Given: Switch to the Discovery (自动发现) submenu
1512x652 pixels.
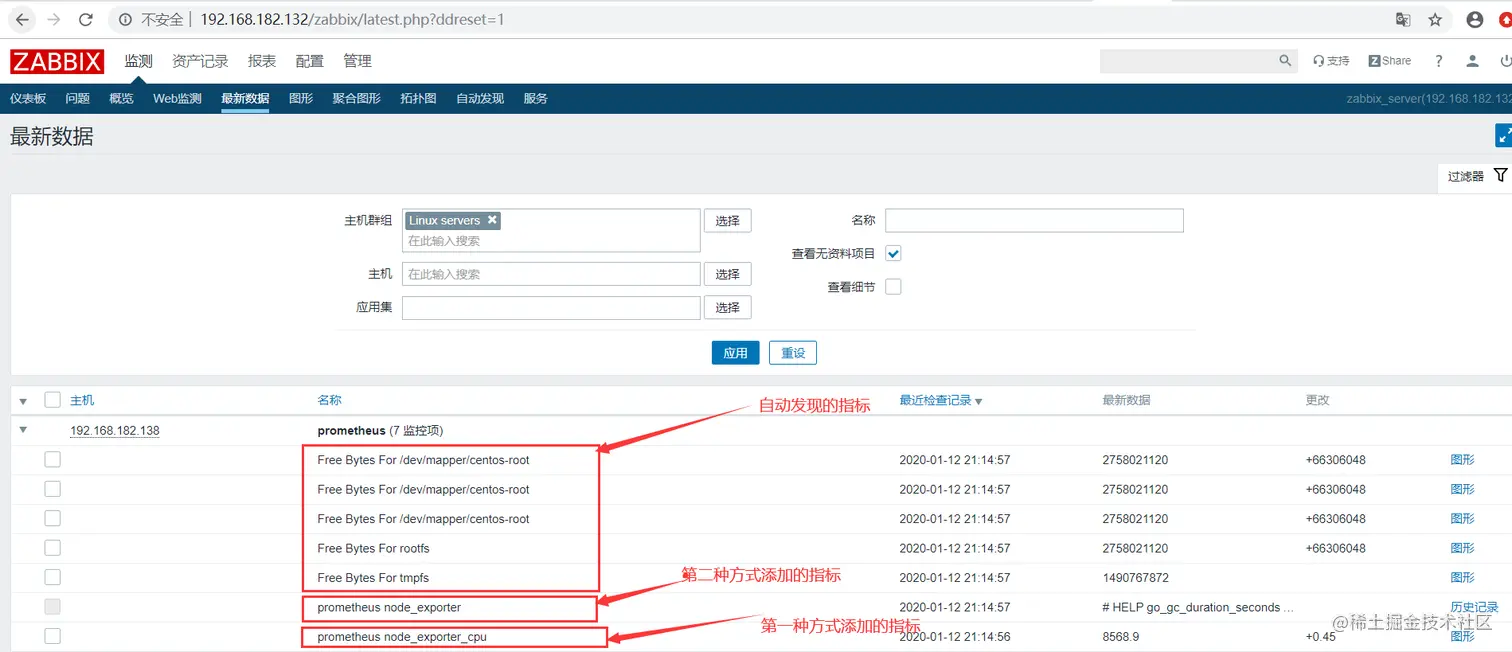Looking at the screenshot, I should pos(480,98).
